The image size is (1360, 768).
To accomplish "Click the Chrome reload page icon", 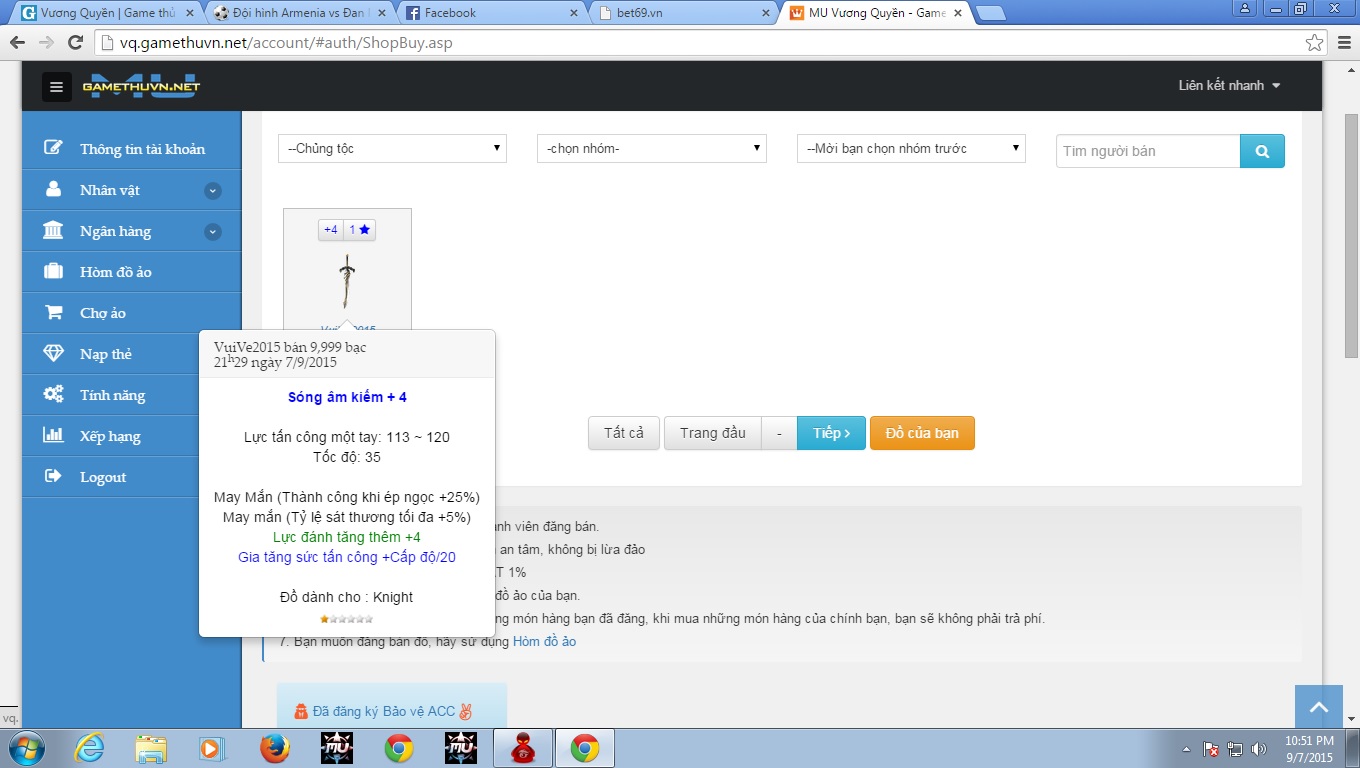I will [x=75, y=43].
